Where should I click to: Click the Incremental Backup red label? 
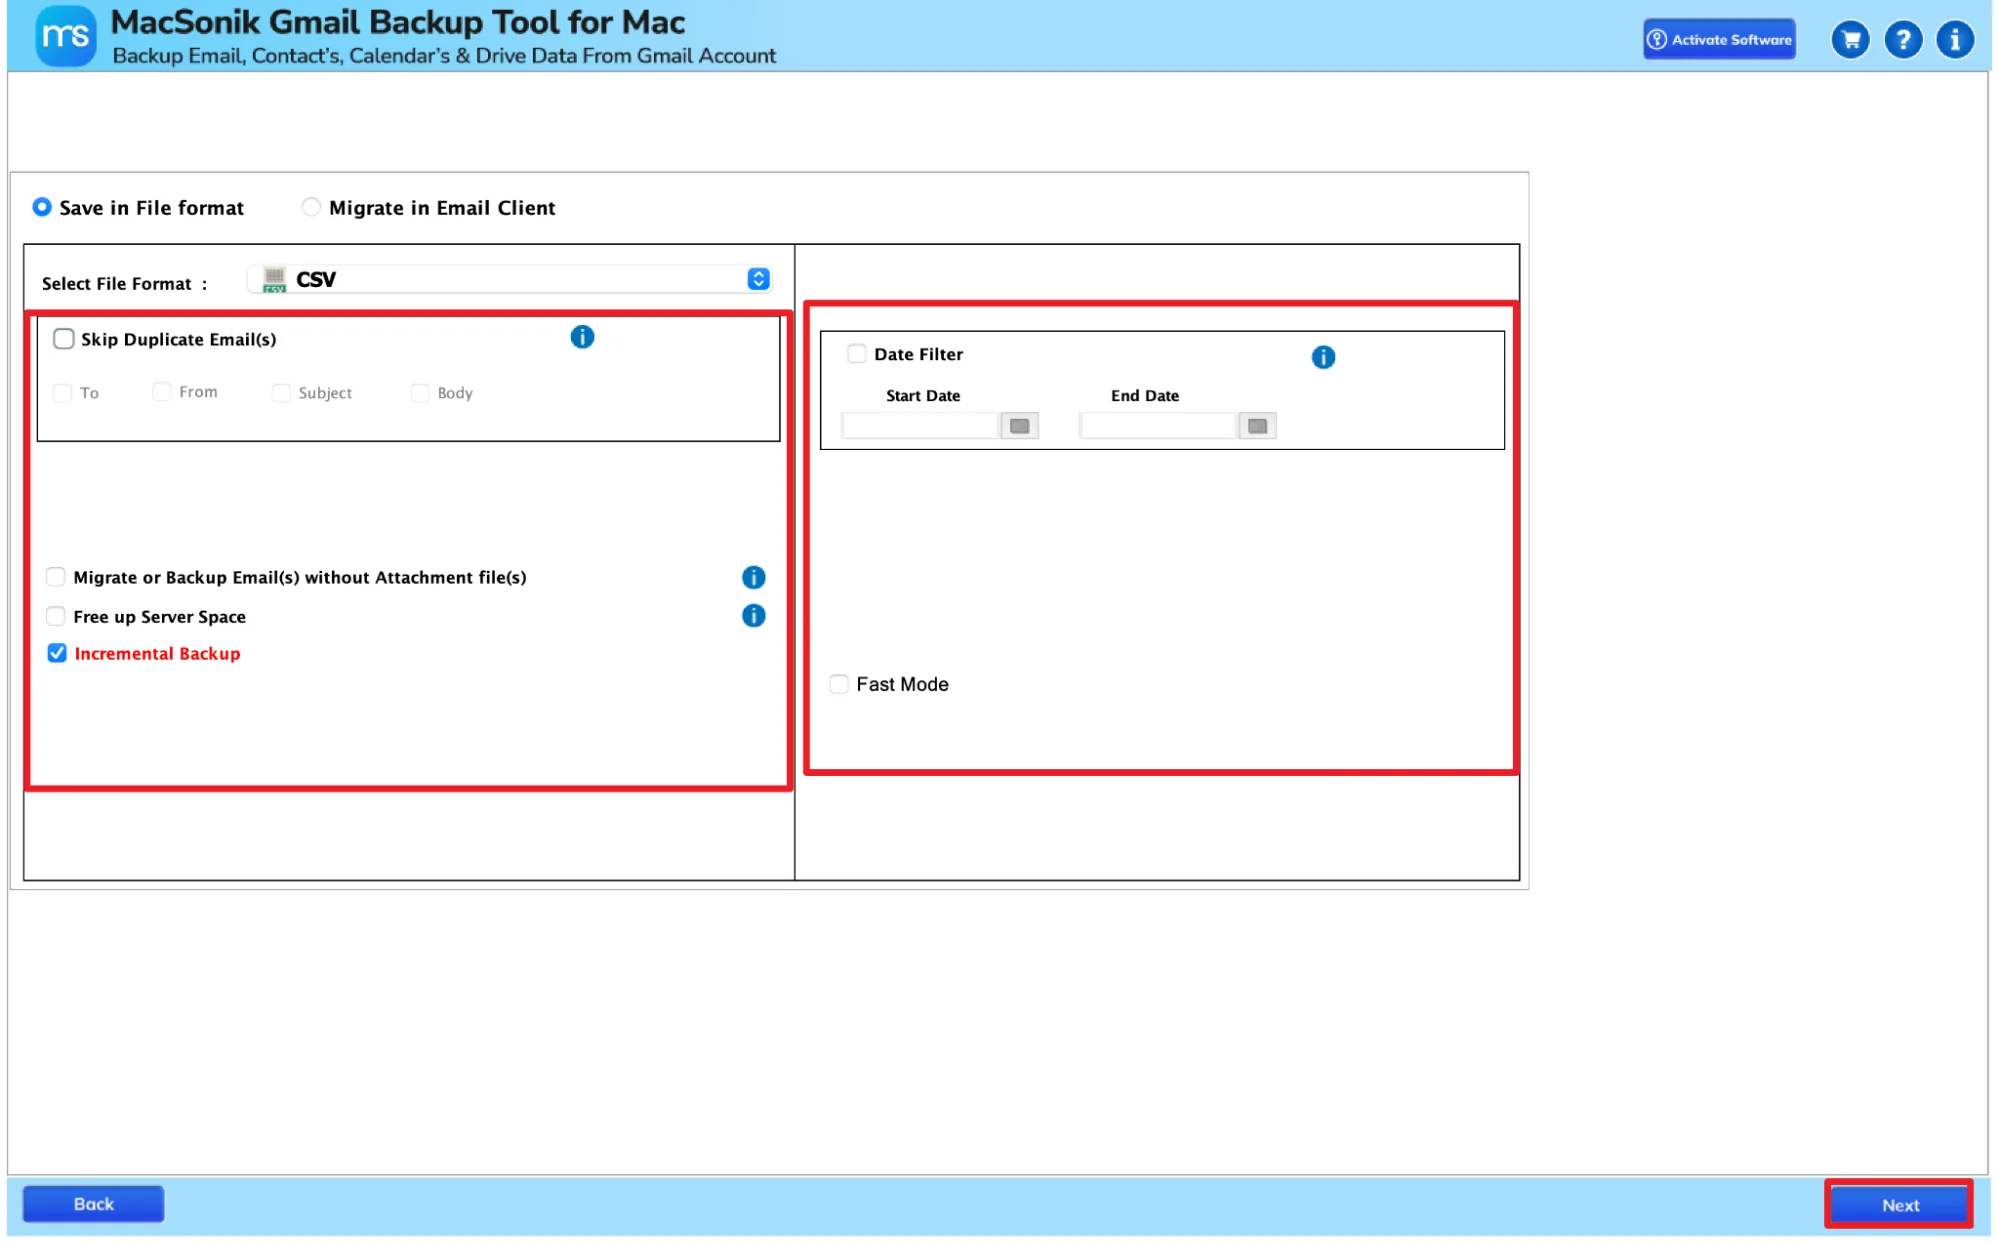tap(157, 654)
